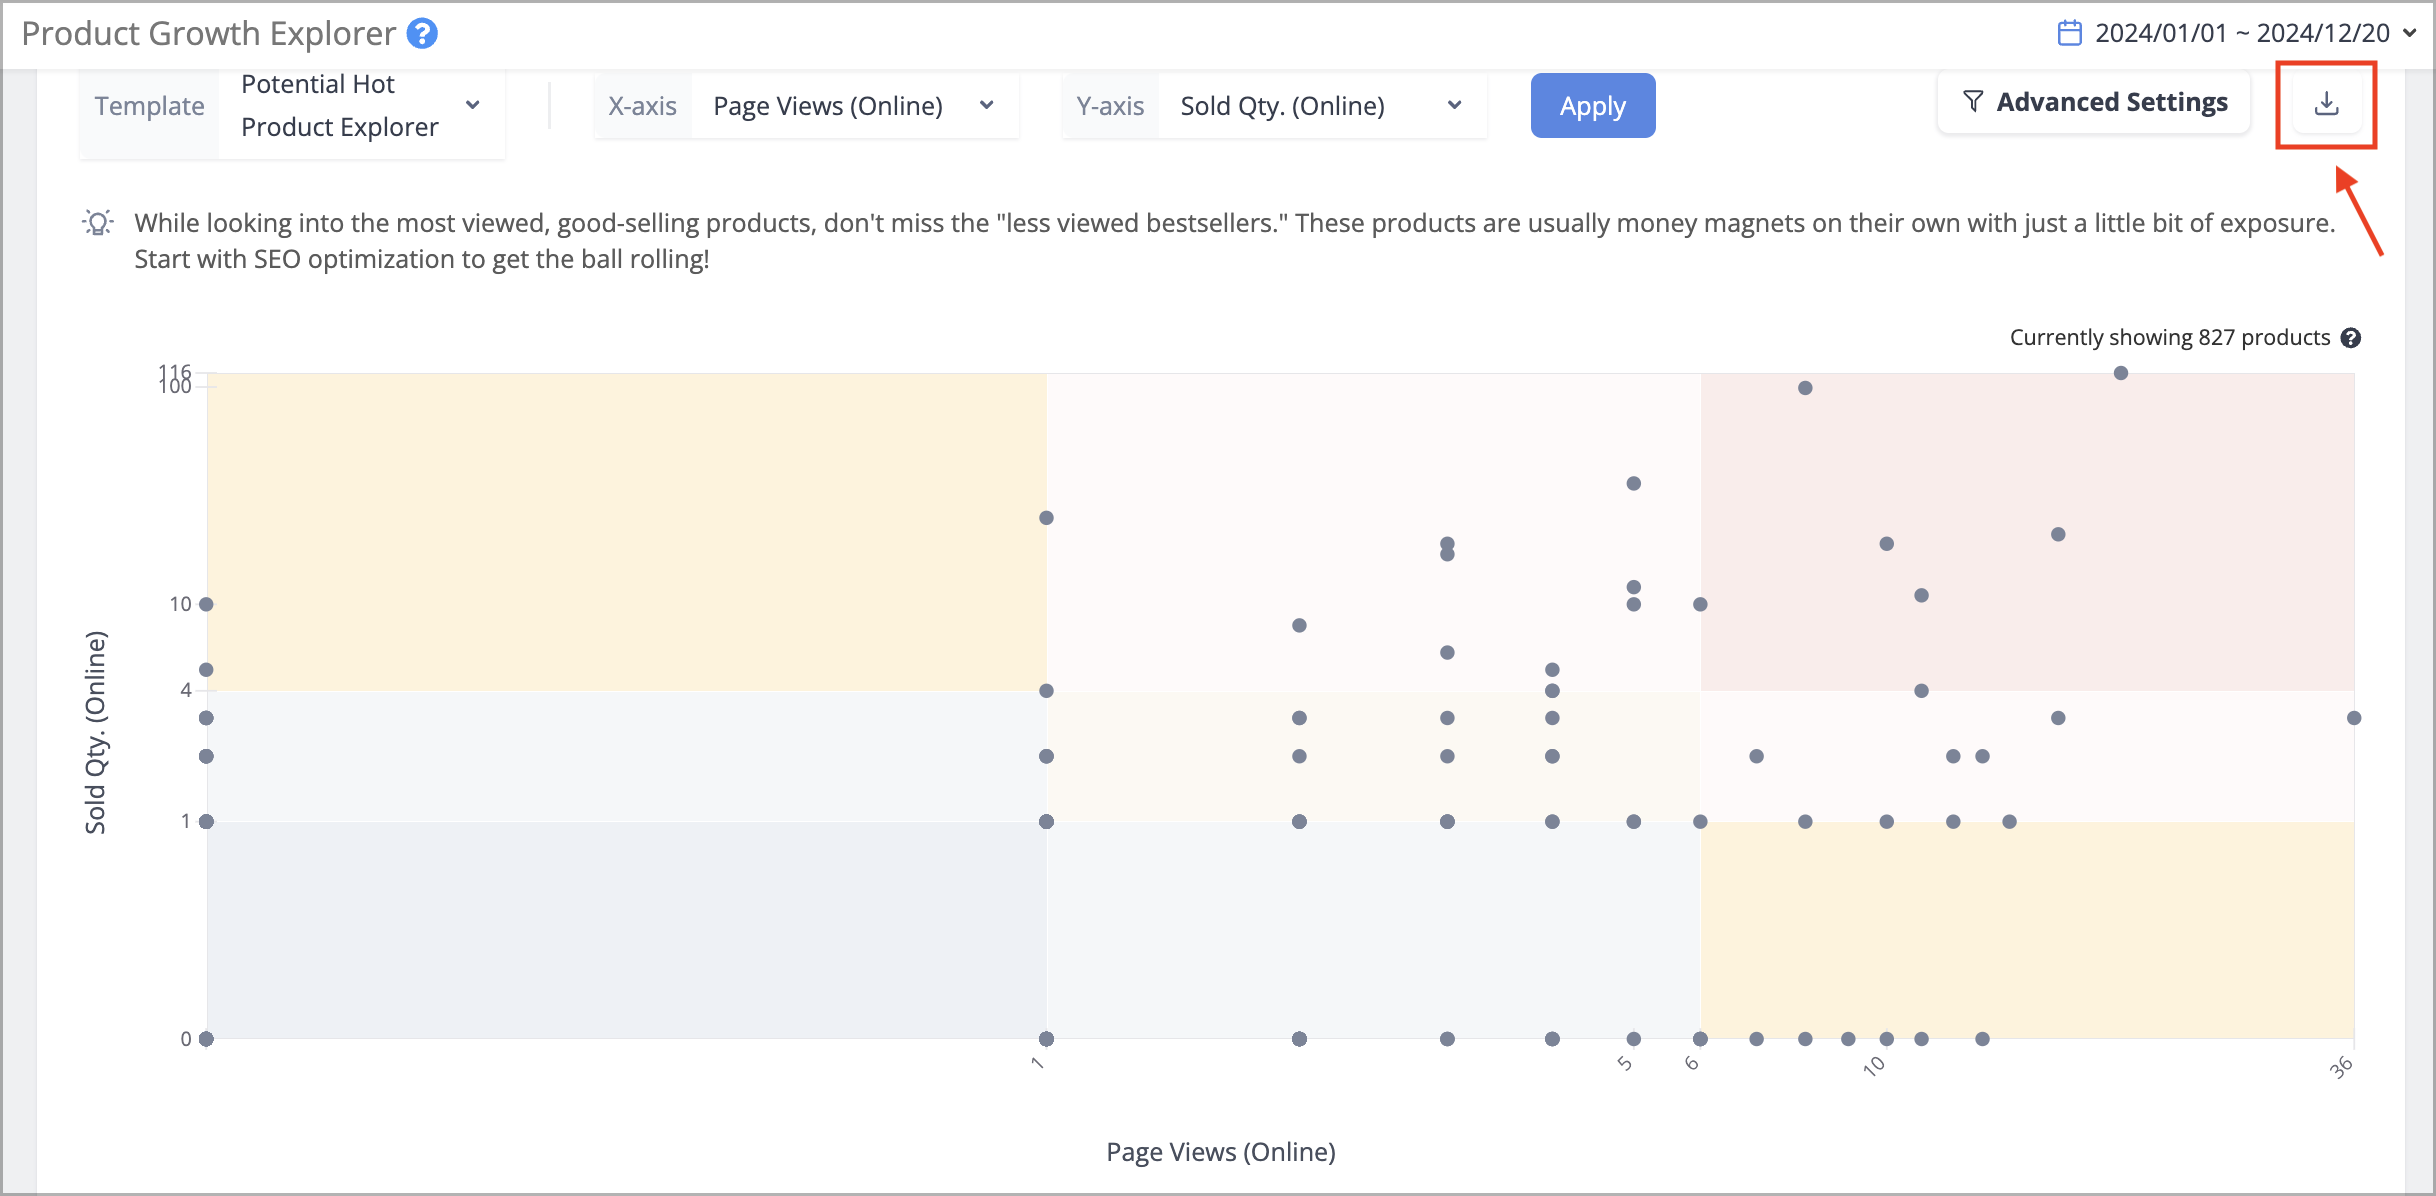Select the topmost data point near 116

click(x=2121, y=373)
